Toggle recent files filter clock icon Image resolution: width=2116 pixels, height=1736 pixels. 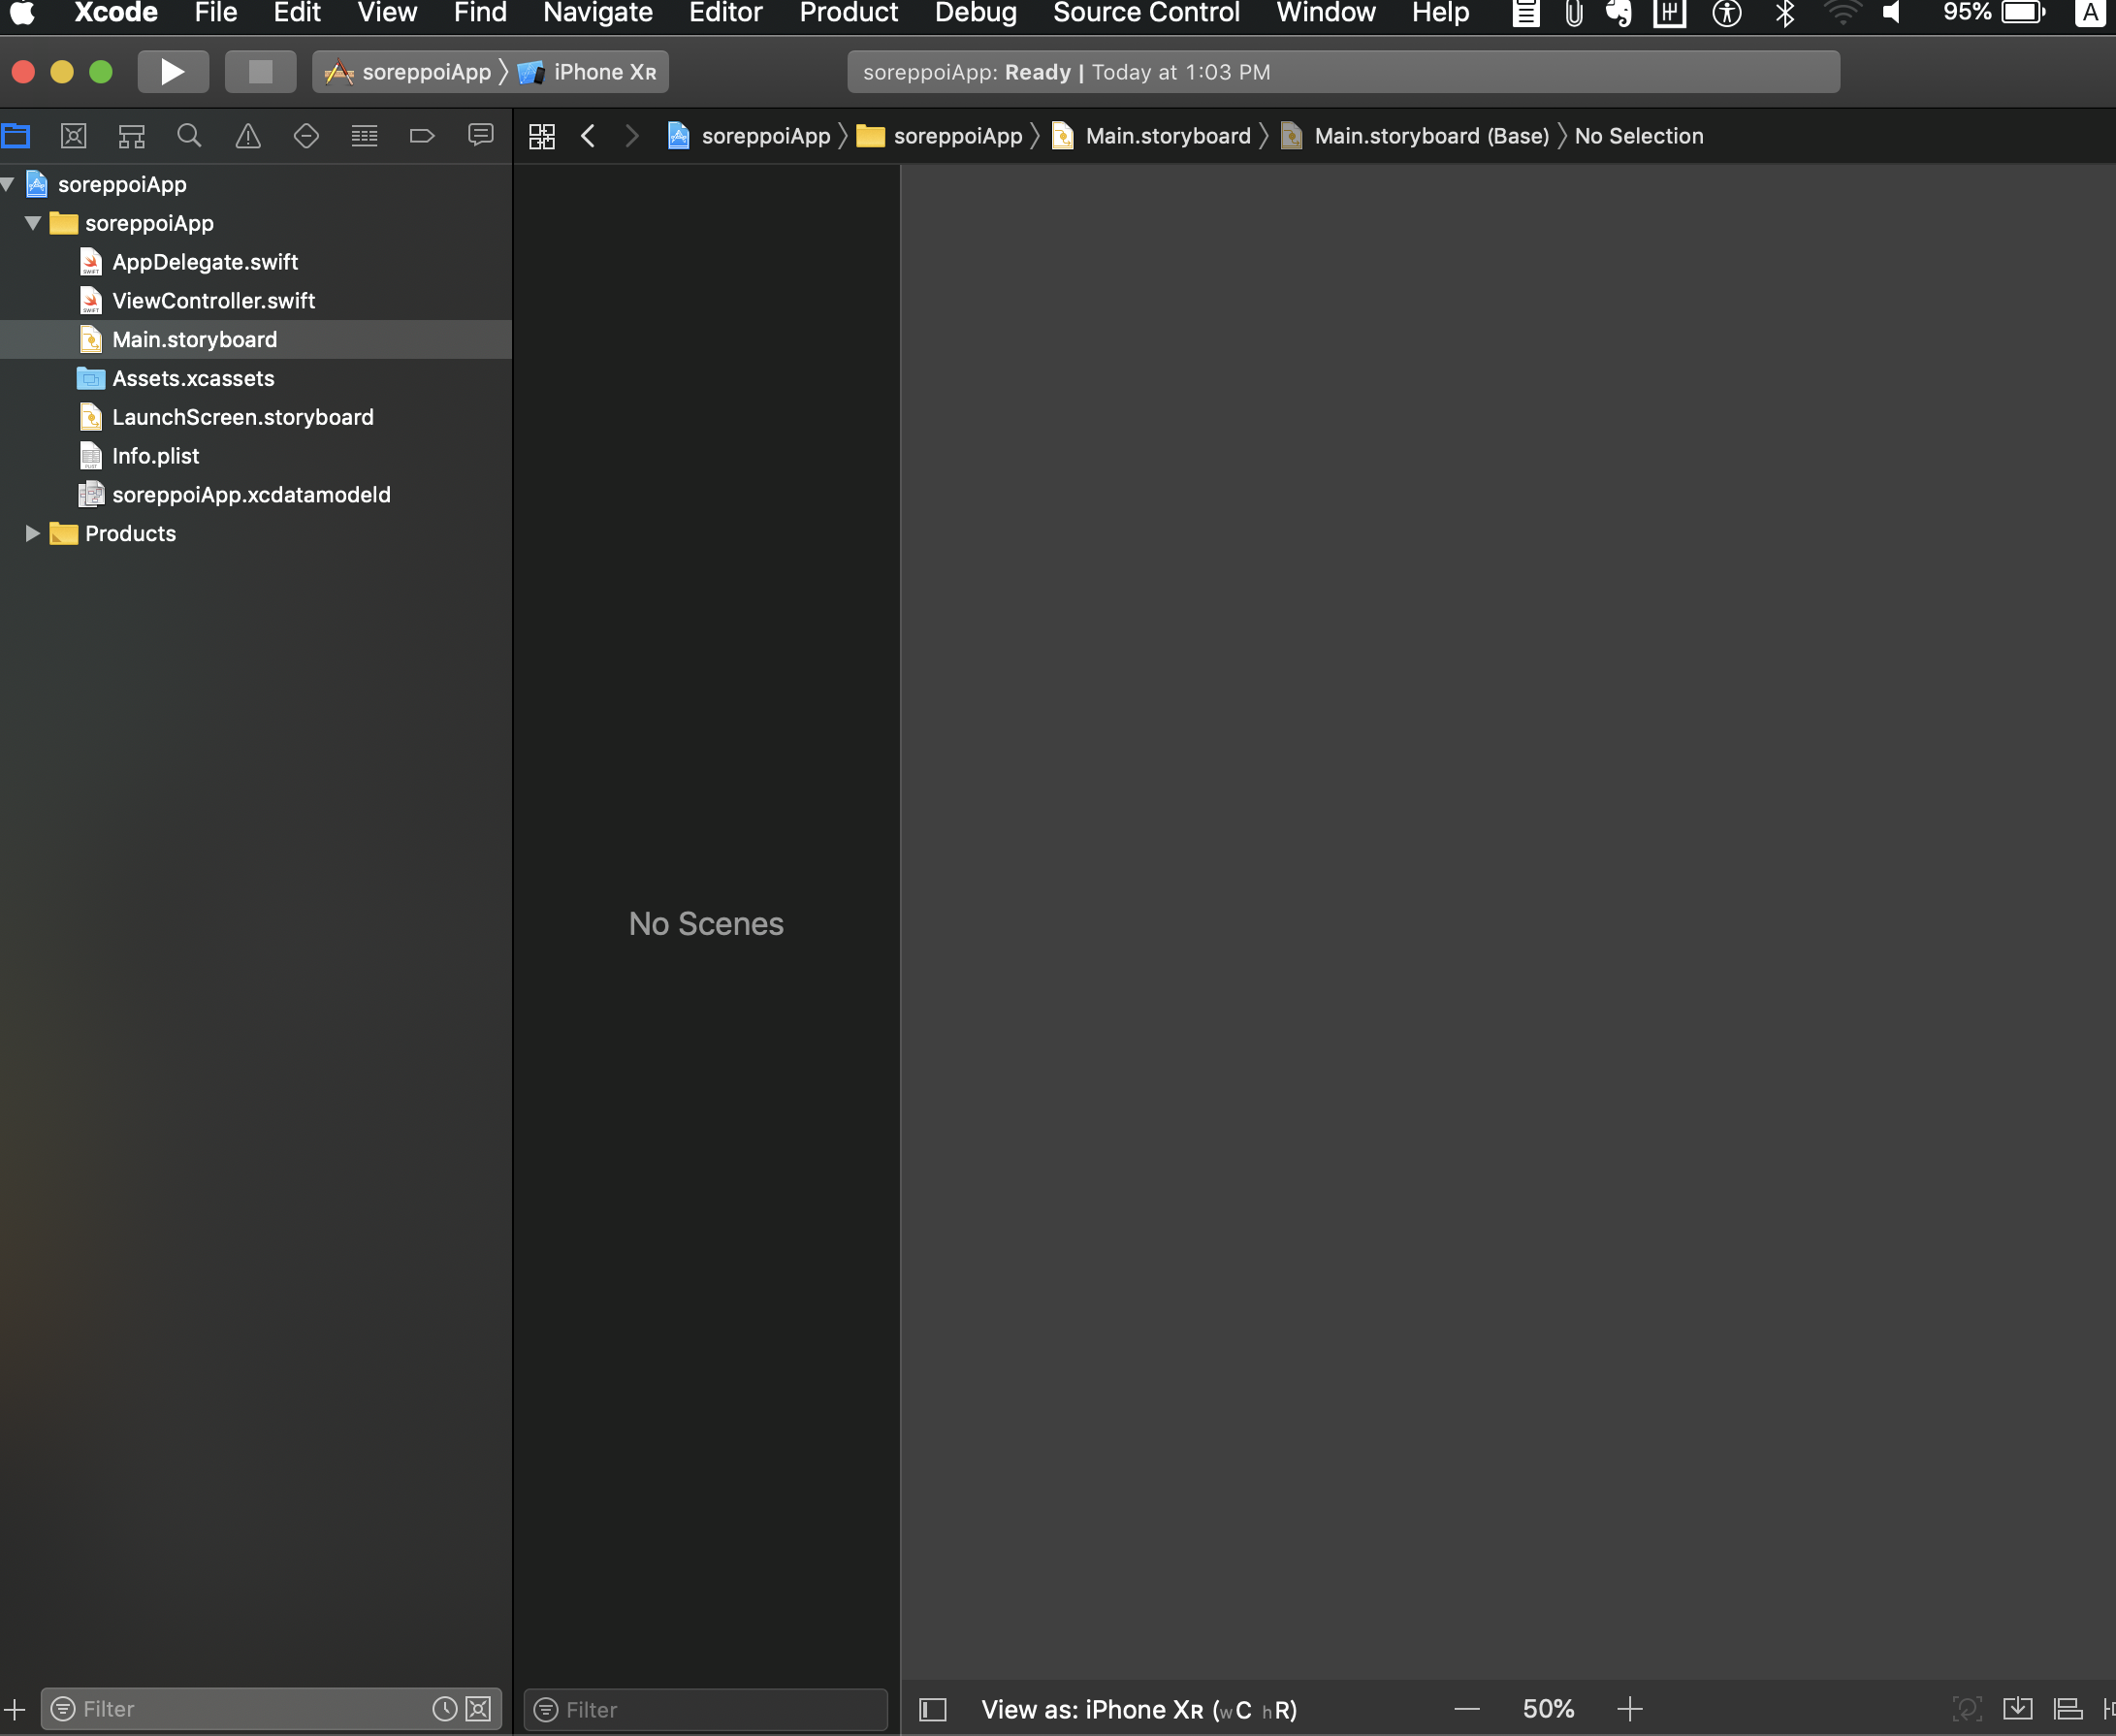(x=444, y=1708)
